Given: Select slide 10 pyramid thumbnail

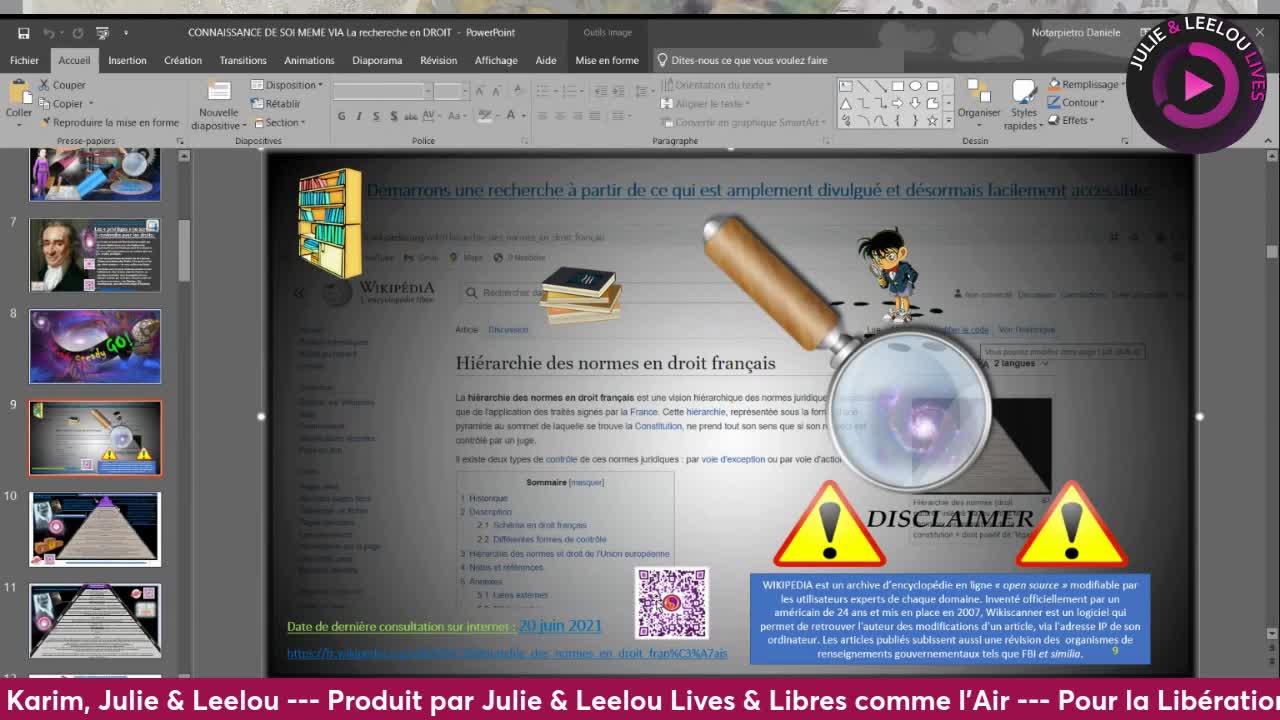Looking at the screenshot, I should pyautogui.click(x=95, y=529).
